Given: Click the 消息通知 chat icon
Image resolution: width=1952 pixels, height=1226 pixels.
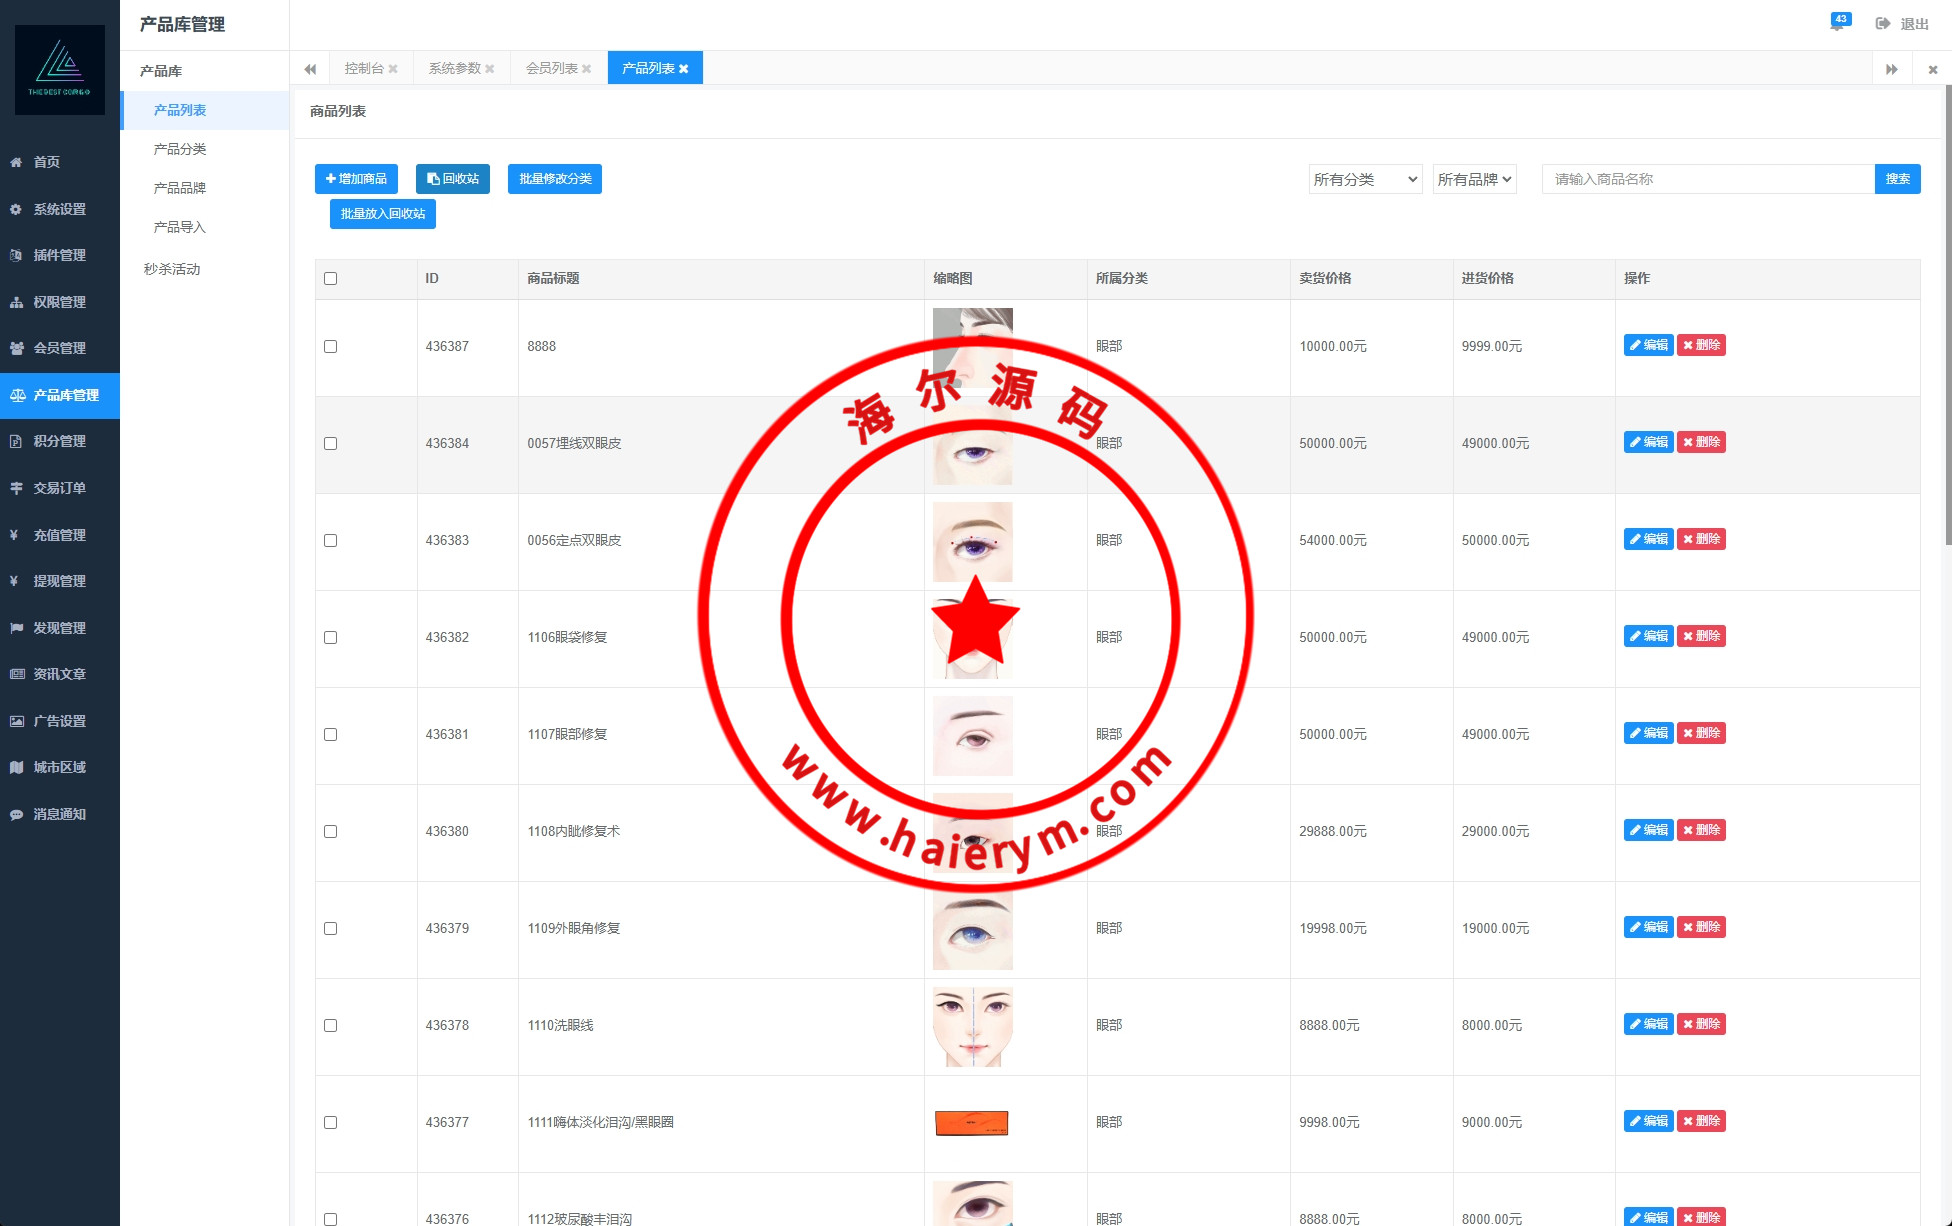Looking at the screenshot, I should (16, 814).
